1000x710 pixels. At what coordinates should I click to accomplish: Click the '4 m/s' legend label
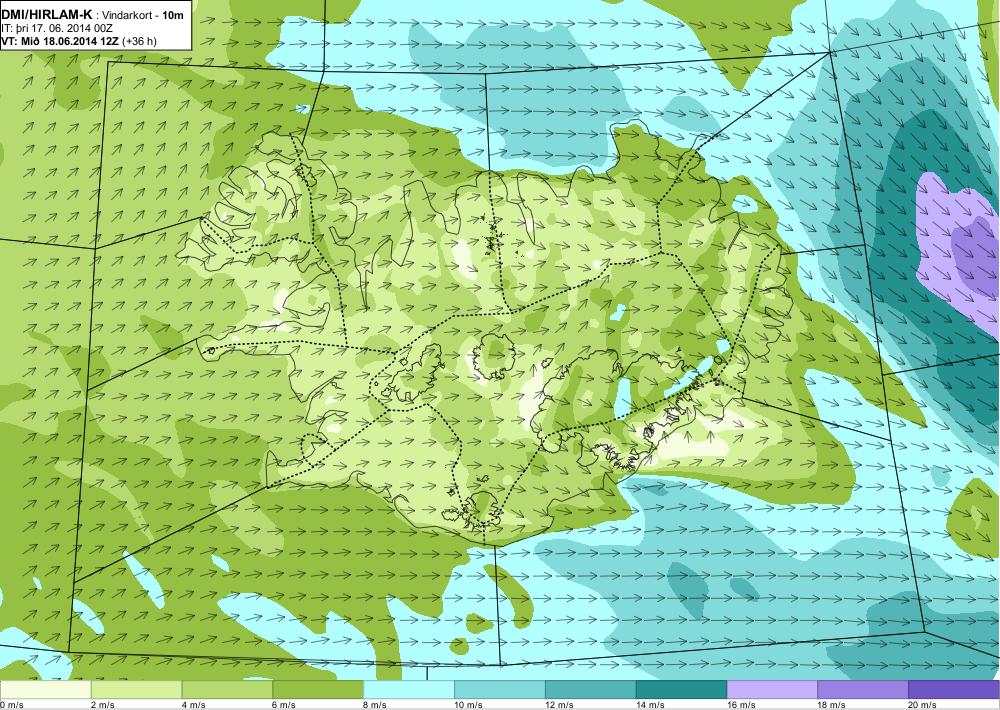pos(194,705)
